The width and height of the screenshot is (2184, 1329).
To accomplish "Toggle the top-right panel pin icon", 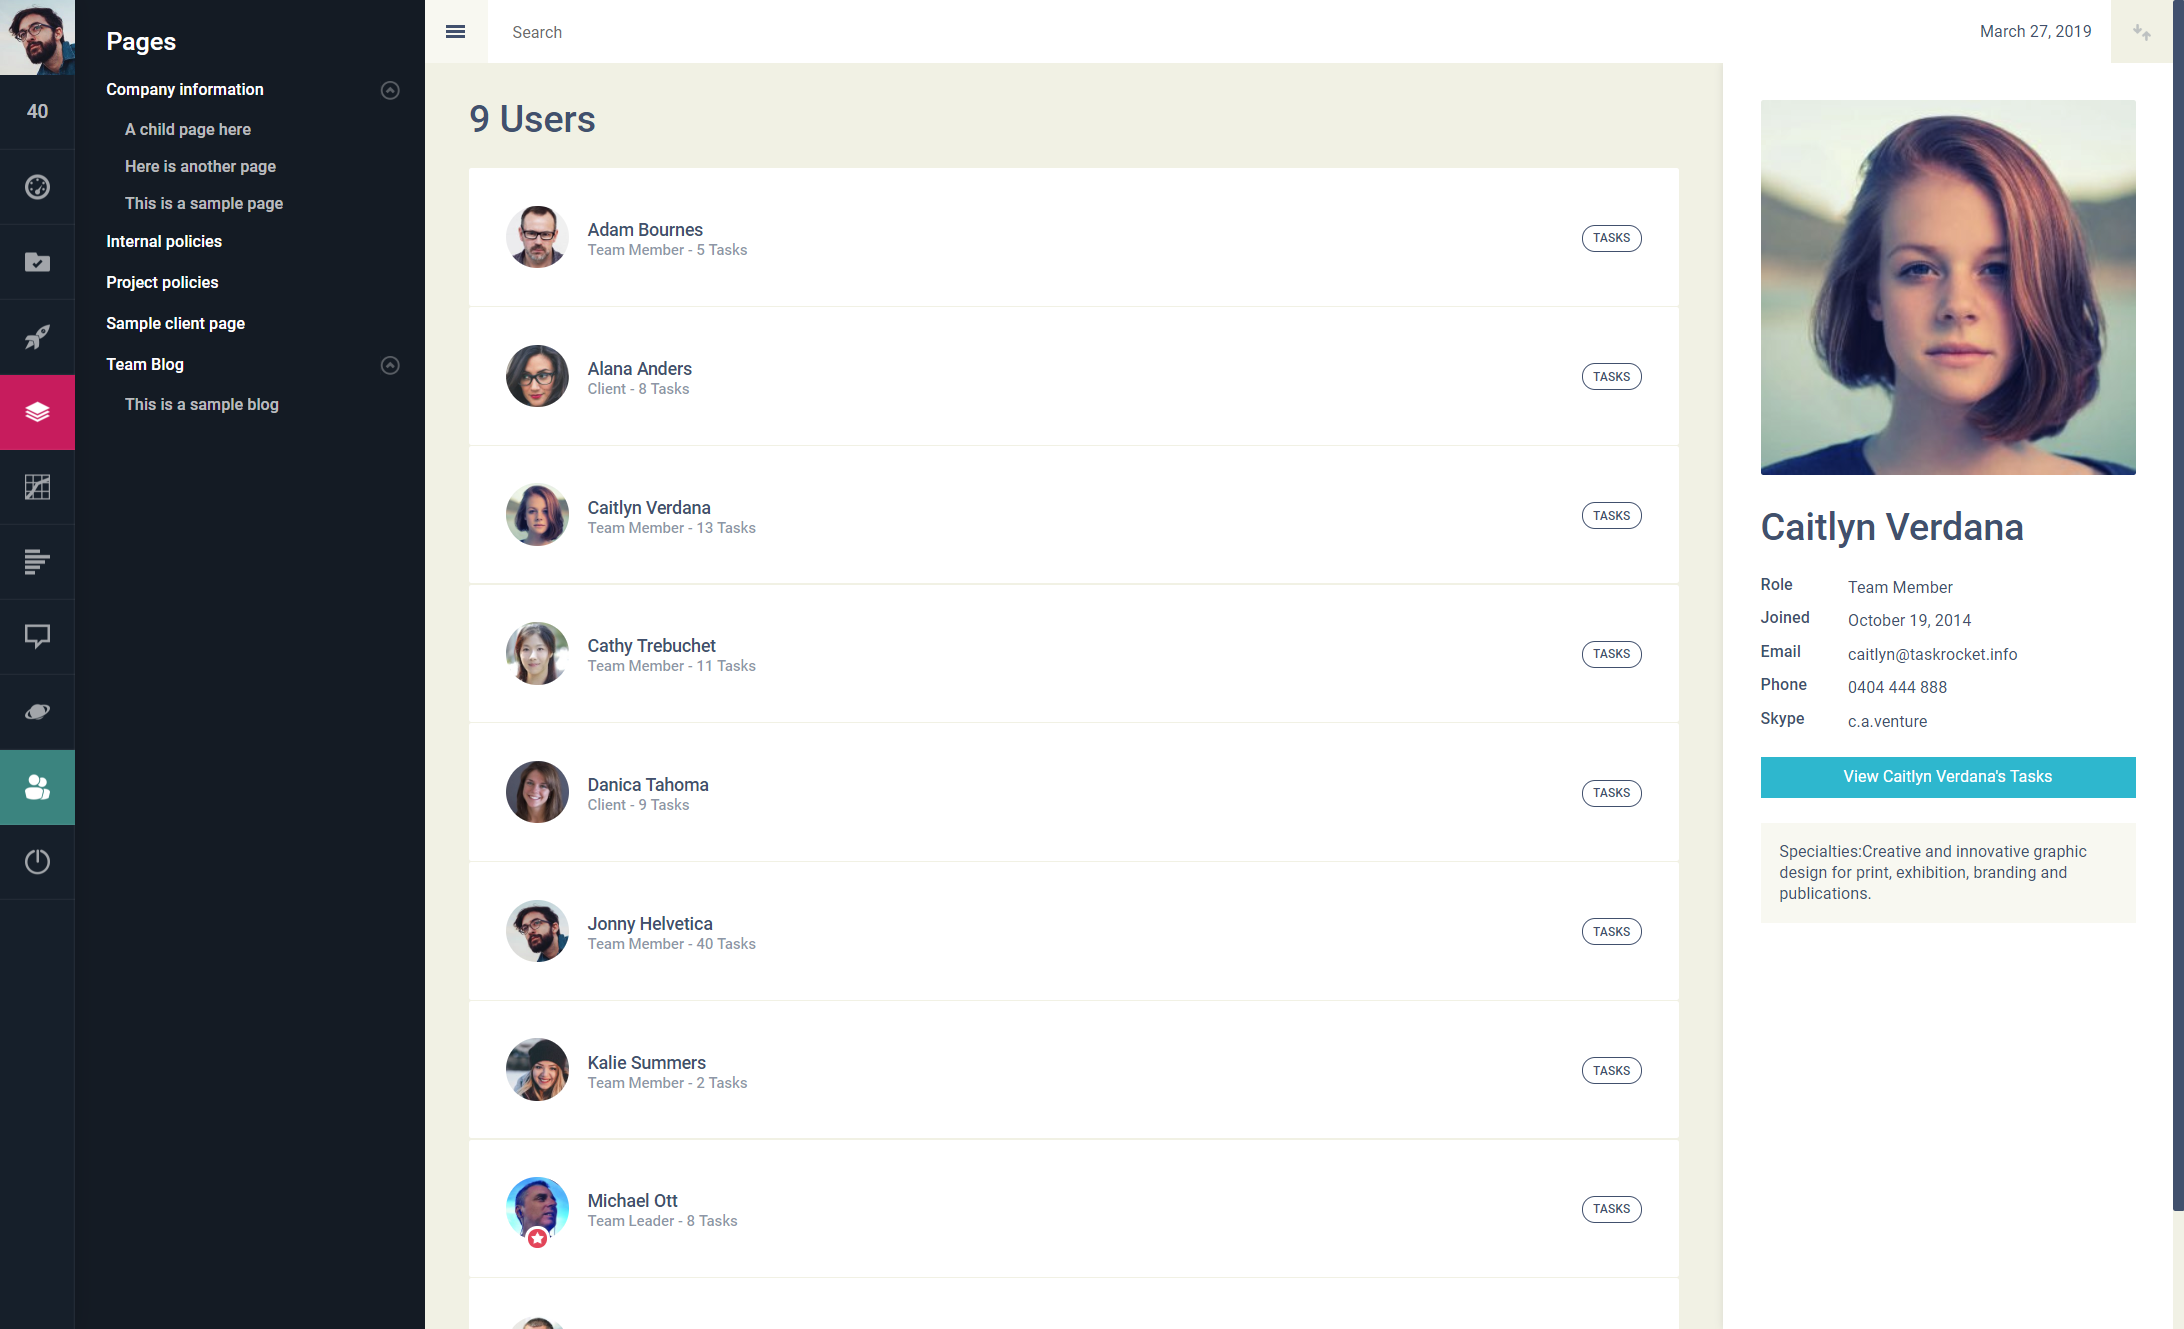I will click(x=2141, y=32).
